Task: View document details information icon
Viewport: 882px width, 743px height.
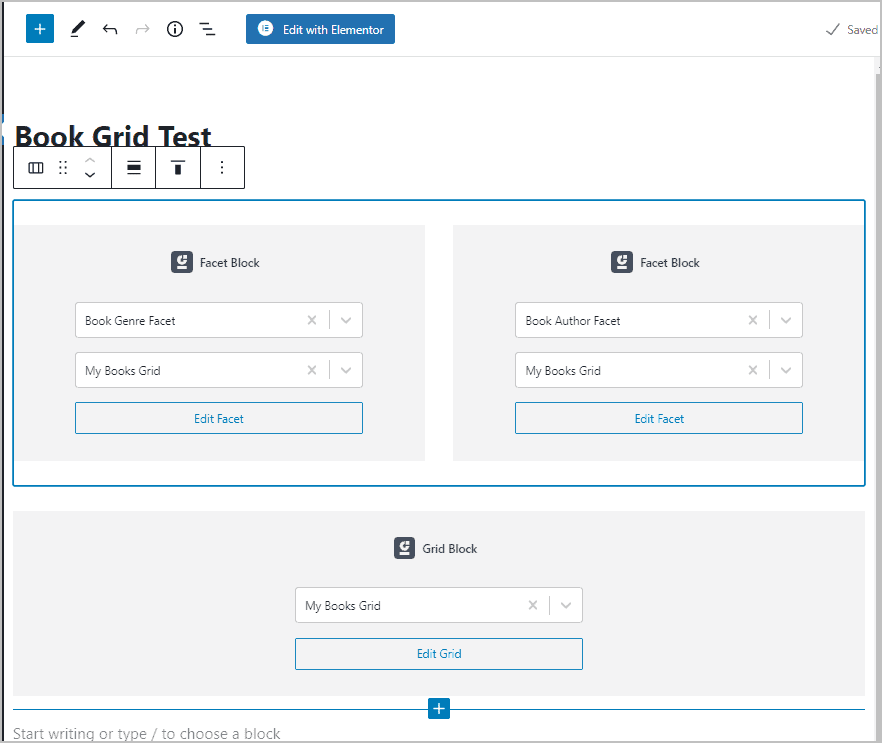Action: click(174, 29)
